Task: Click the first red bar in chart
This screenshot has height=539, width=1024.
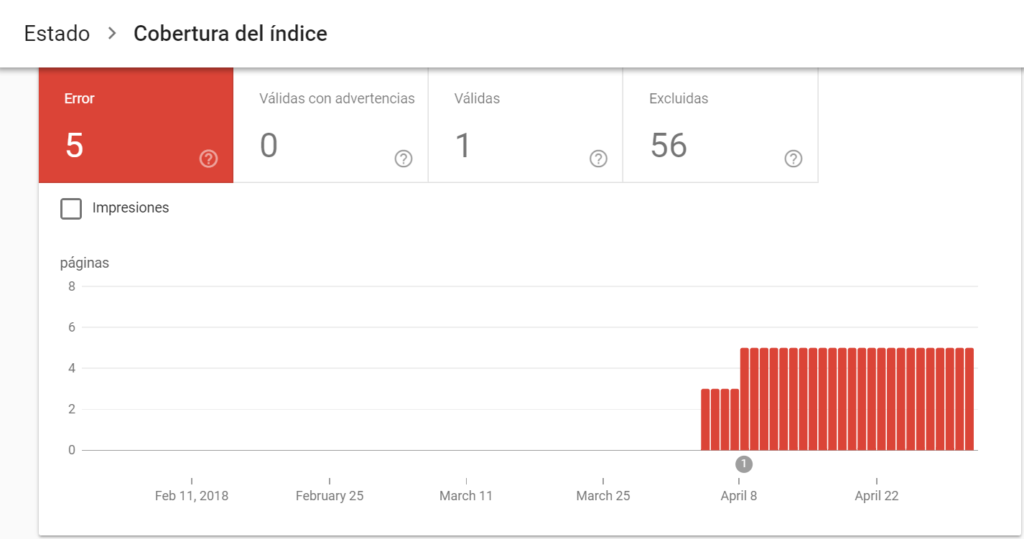Action: click(705, 420)
